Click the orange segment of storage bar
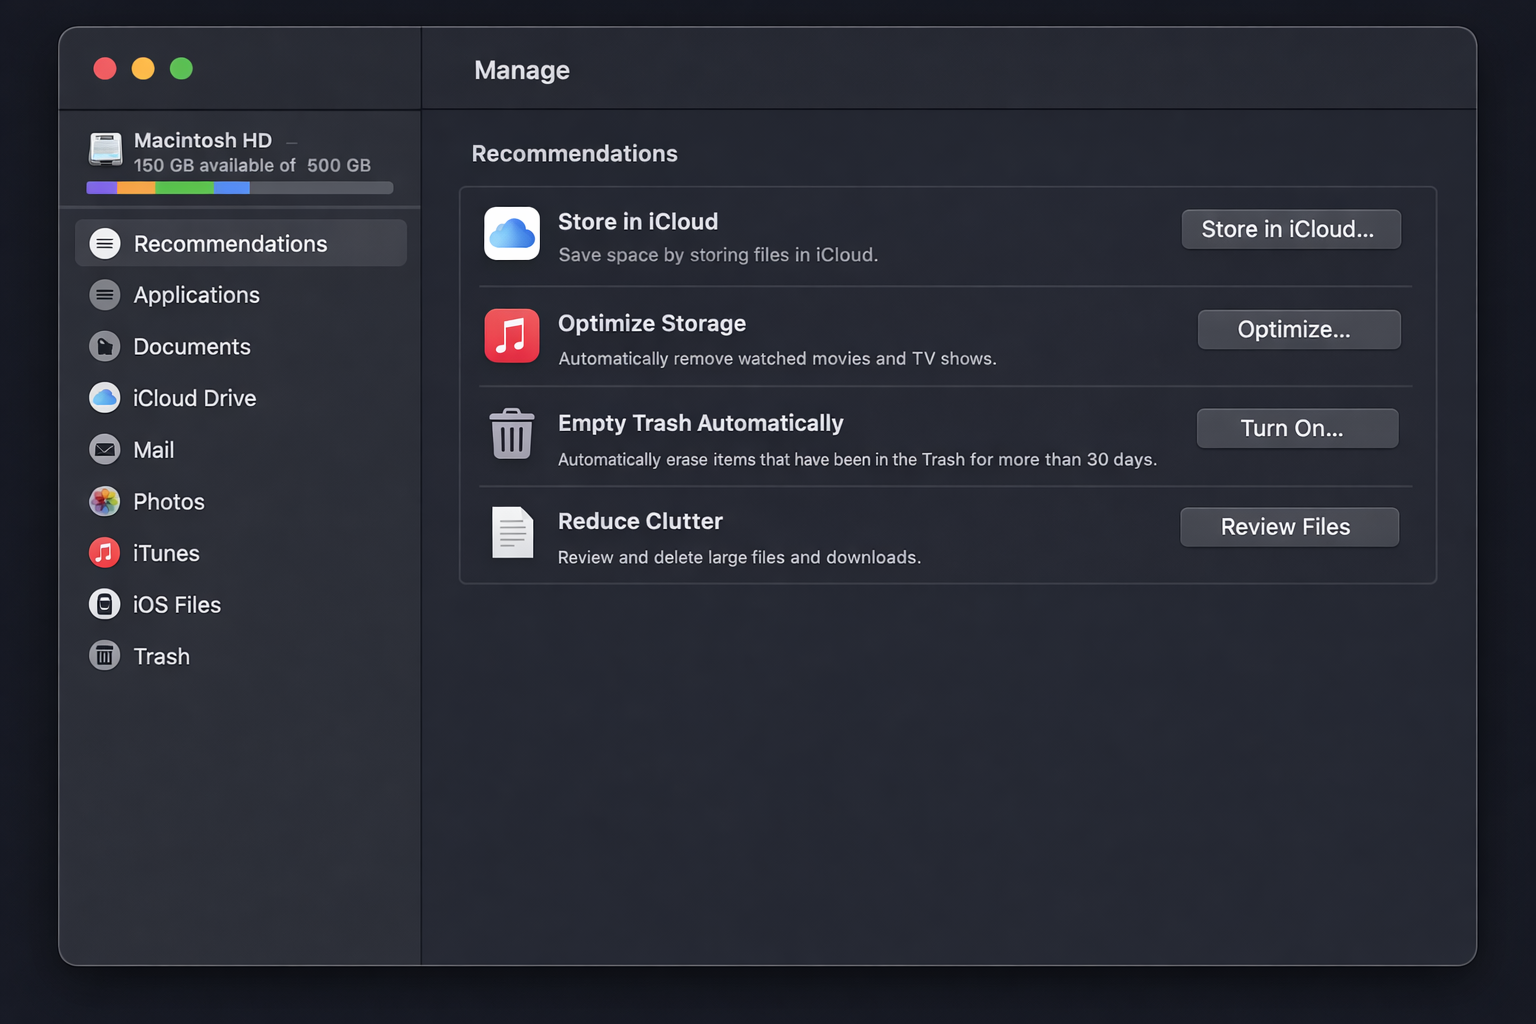This screenshot has height=1024, width=1536. coord(136,187)
